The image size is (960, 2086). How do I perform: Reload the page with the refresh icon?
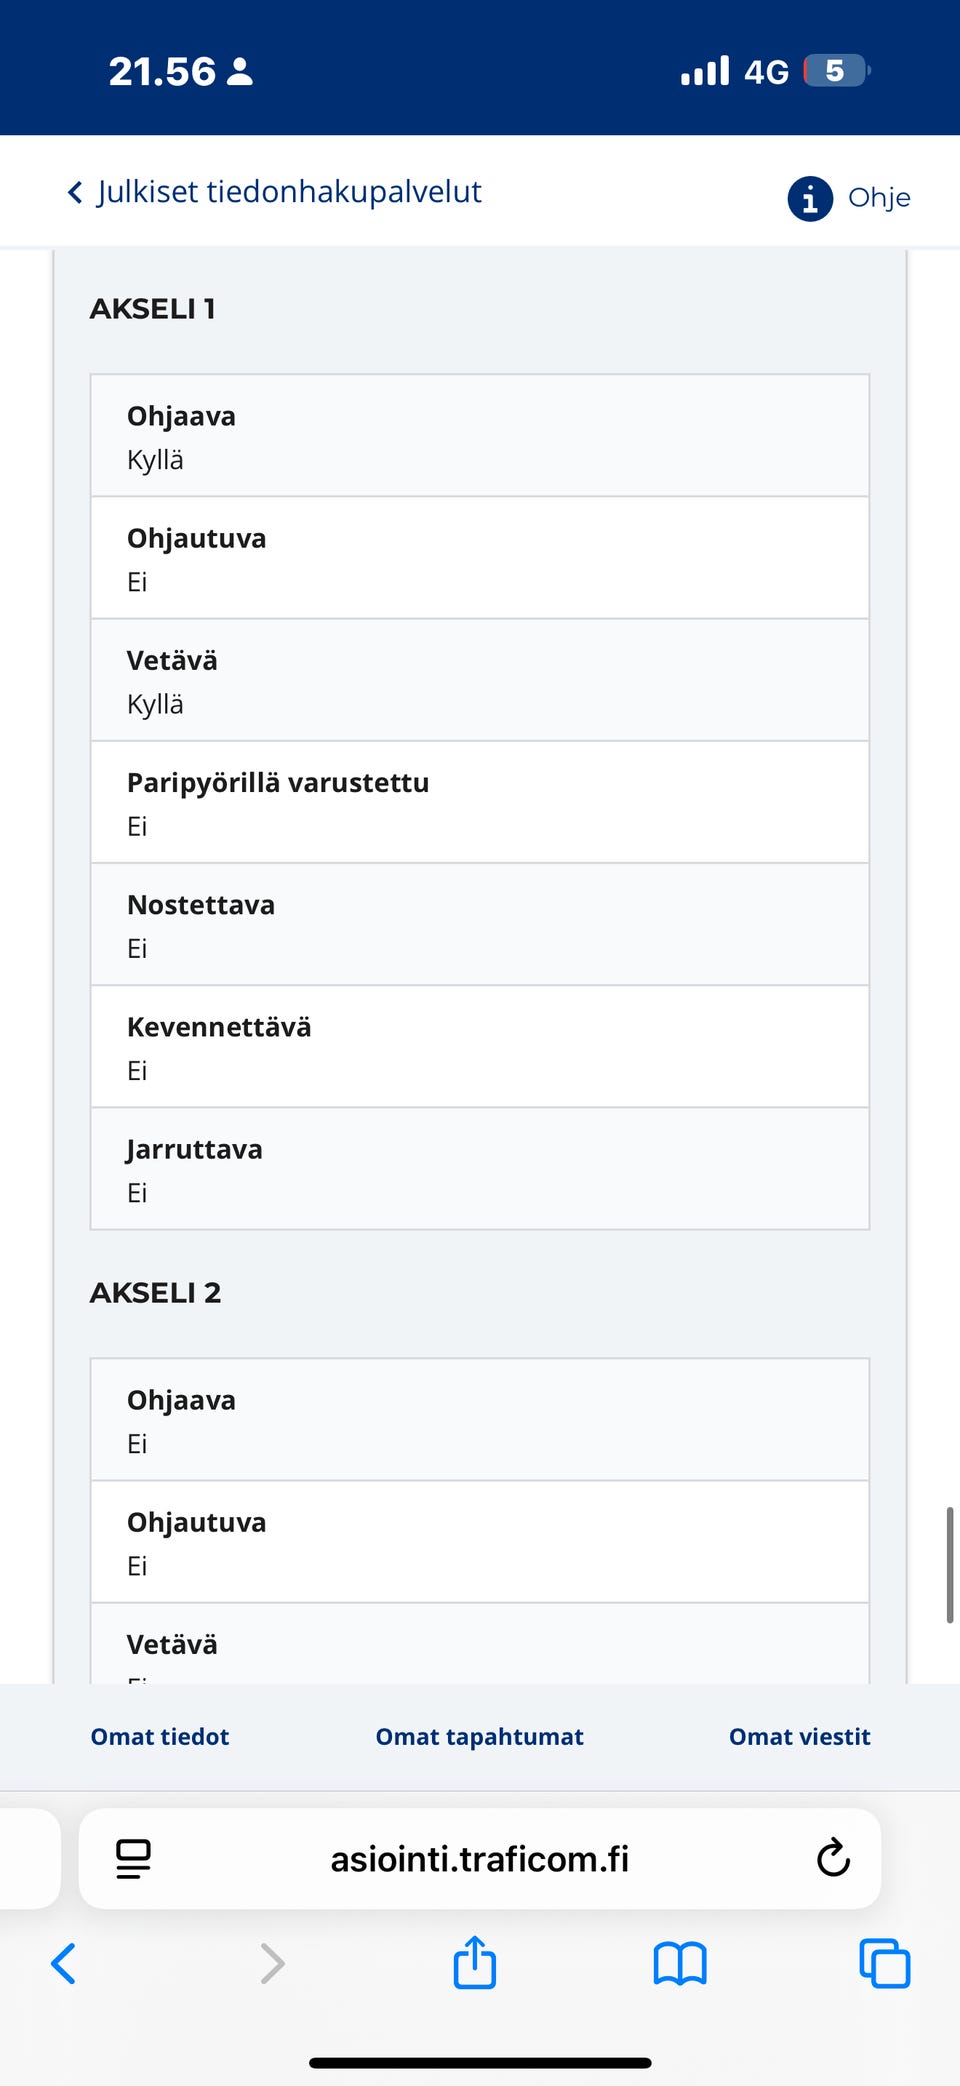coord(833,1858)
